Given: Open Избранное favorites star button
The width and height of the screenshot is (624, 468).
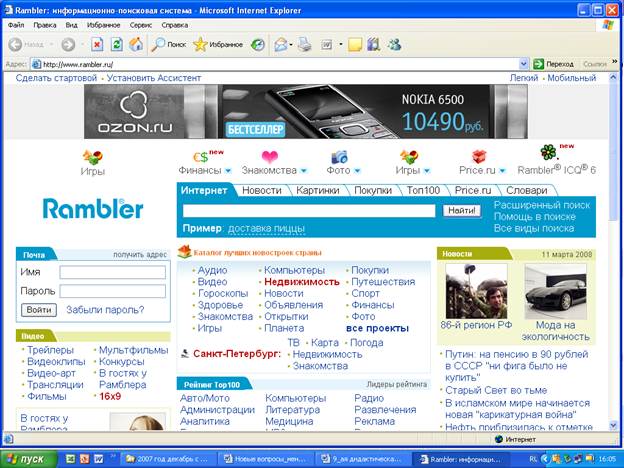Looking at the screenshot, I should 218,45.
